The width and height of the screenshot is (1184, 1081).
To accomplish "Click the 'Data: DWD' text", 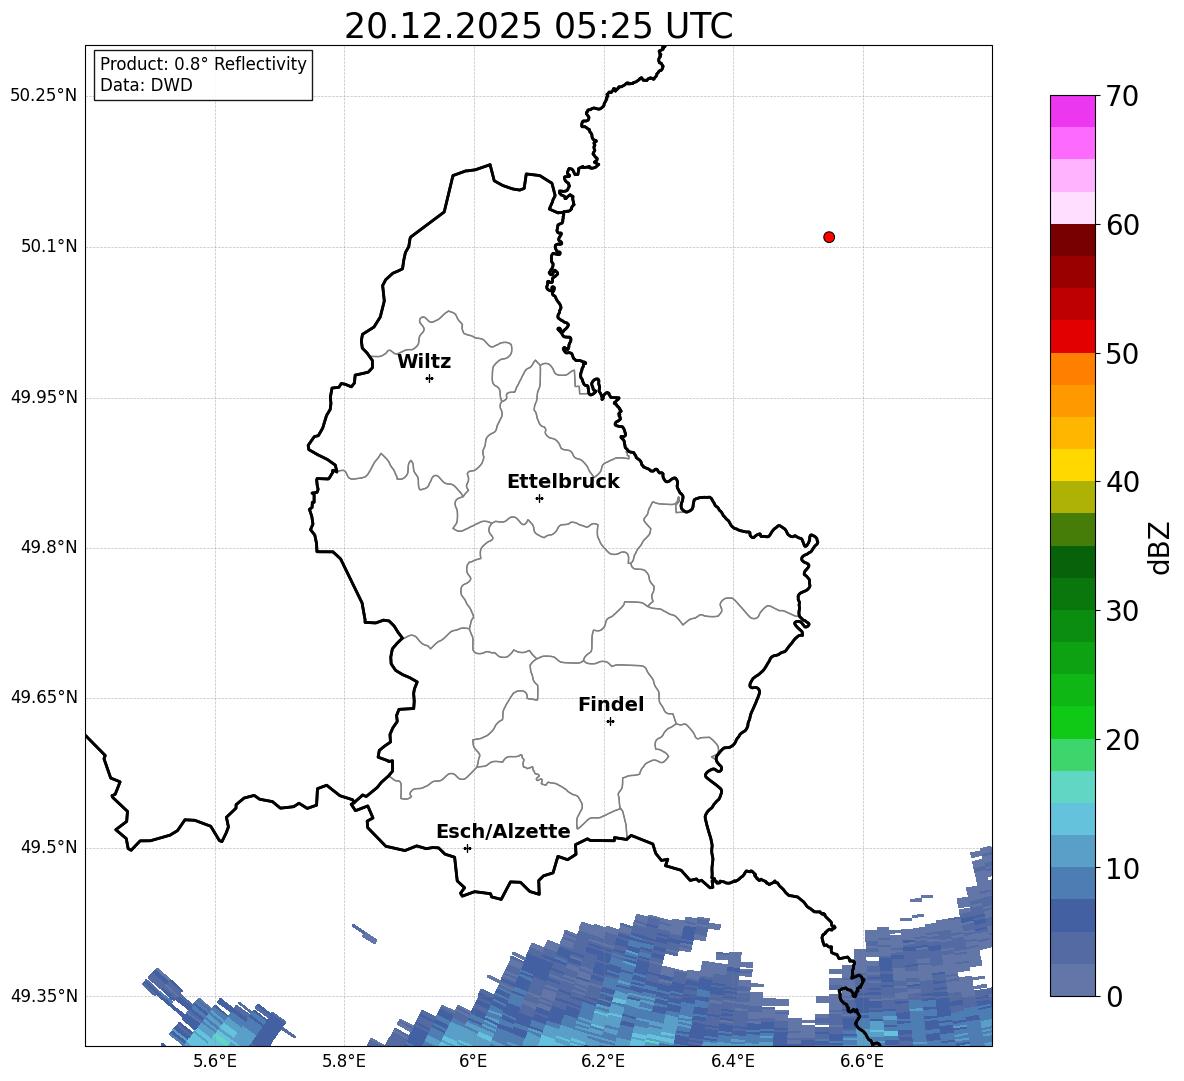I will point(146,85).
